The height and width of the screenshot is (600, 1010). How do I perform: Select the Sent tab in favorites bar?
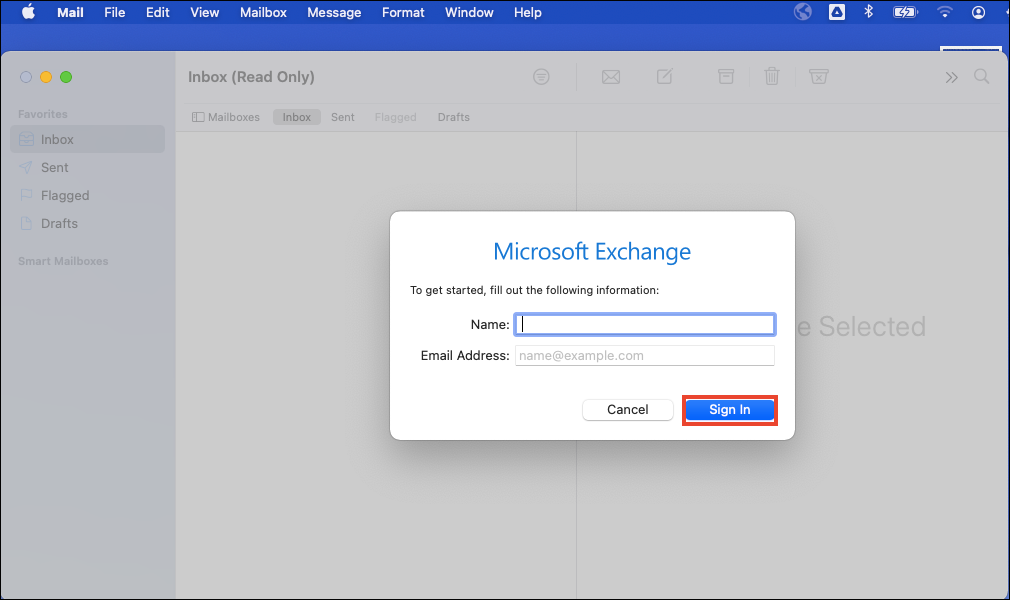[x=343, y=117]
